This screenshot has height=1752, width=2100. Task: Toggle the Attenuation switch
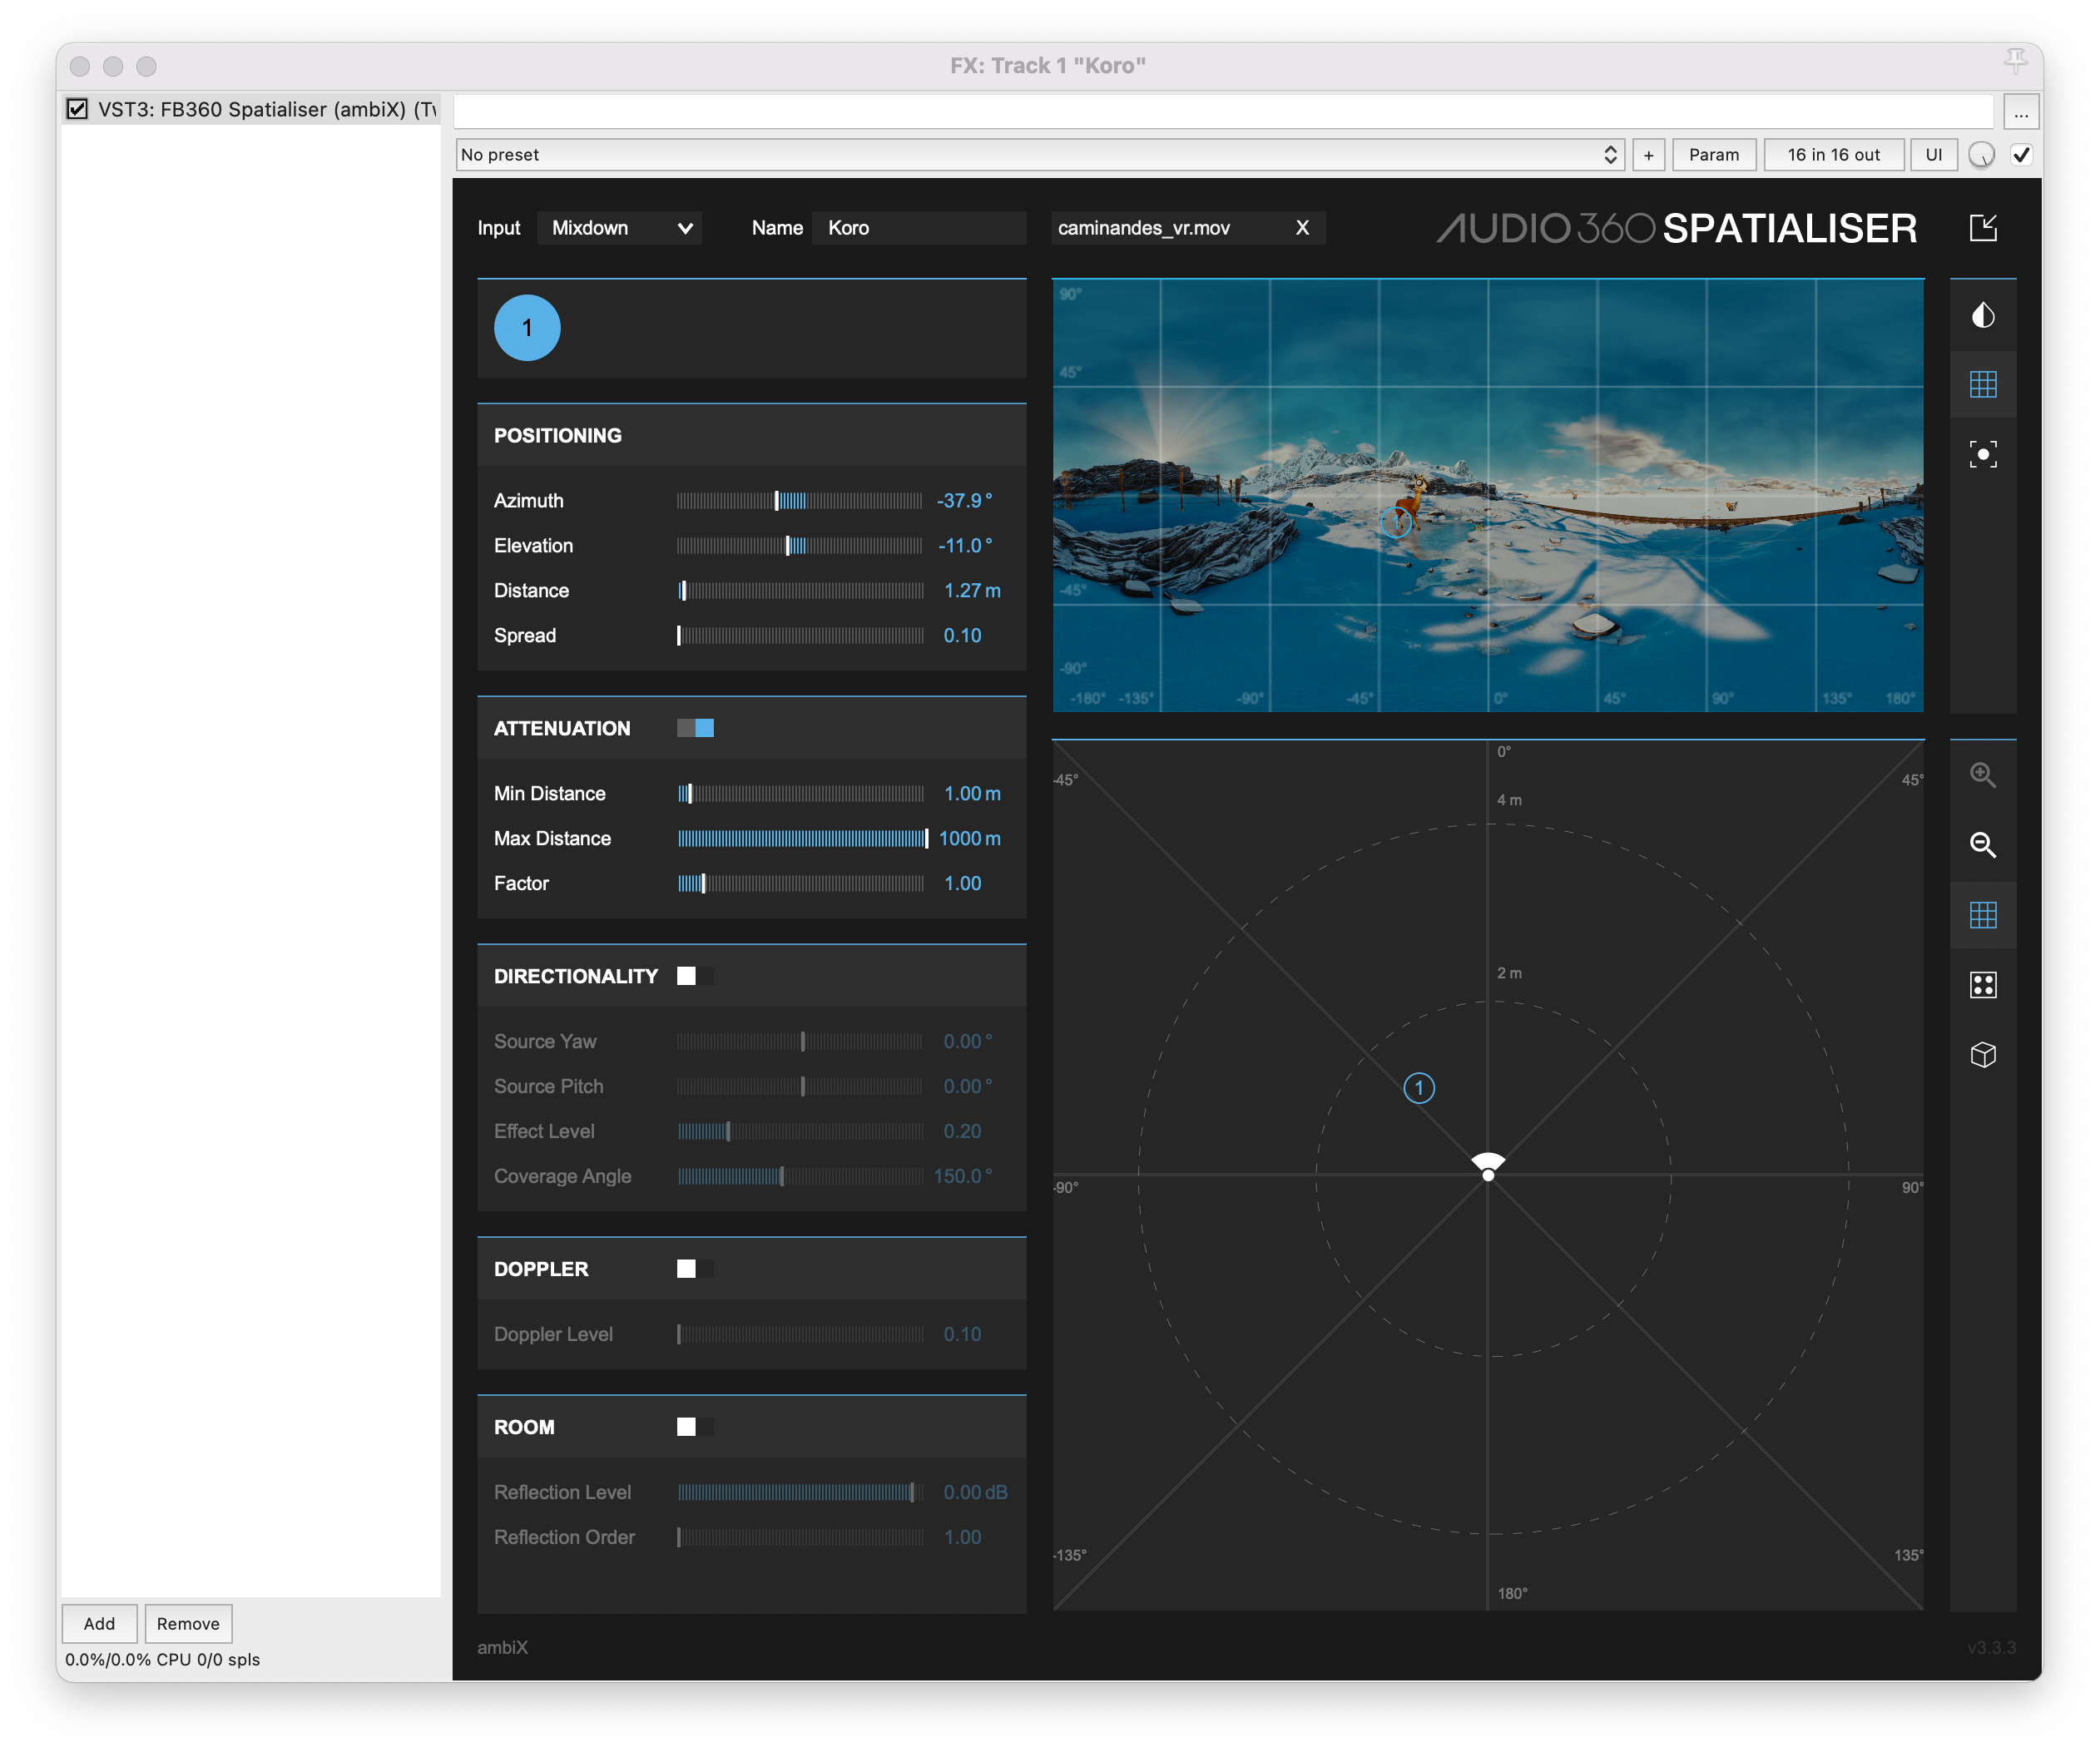click(x=695, y=728)
